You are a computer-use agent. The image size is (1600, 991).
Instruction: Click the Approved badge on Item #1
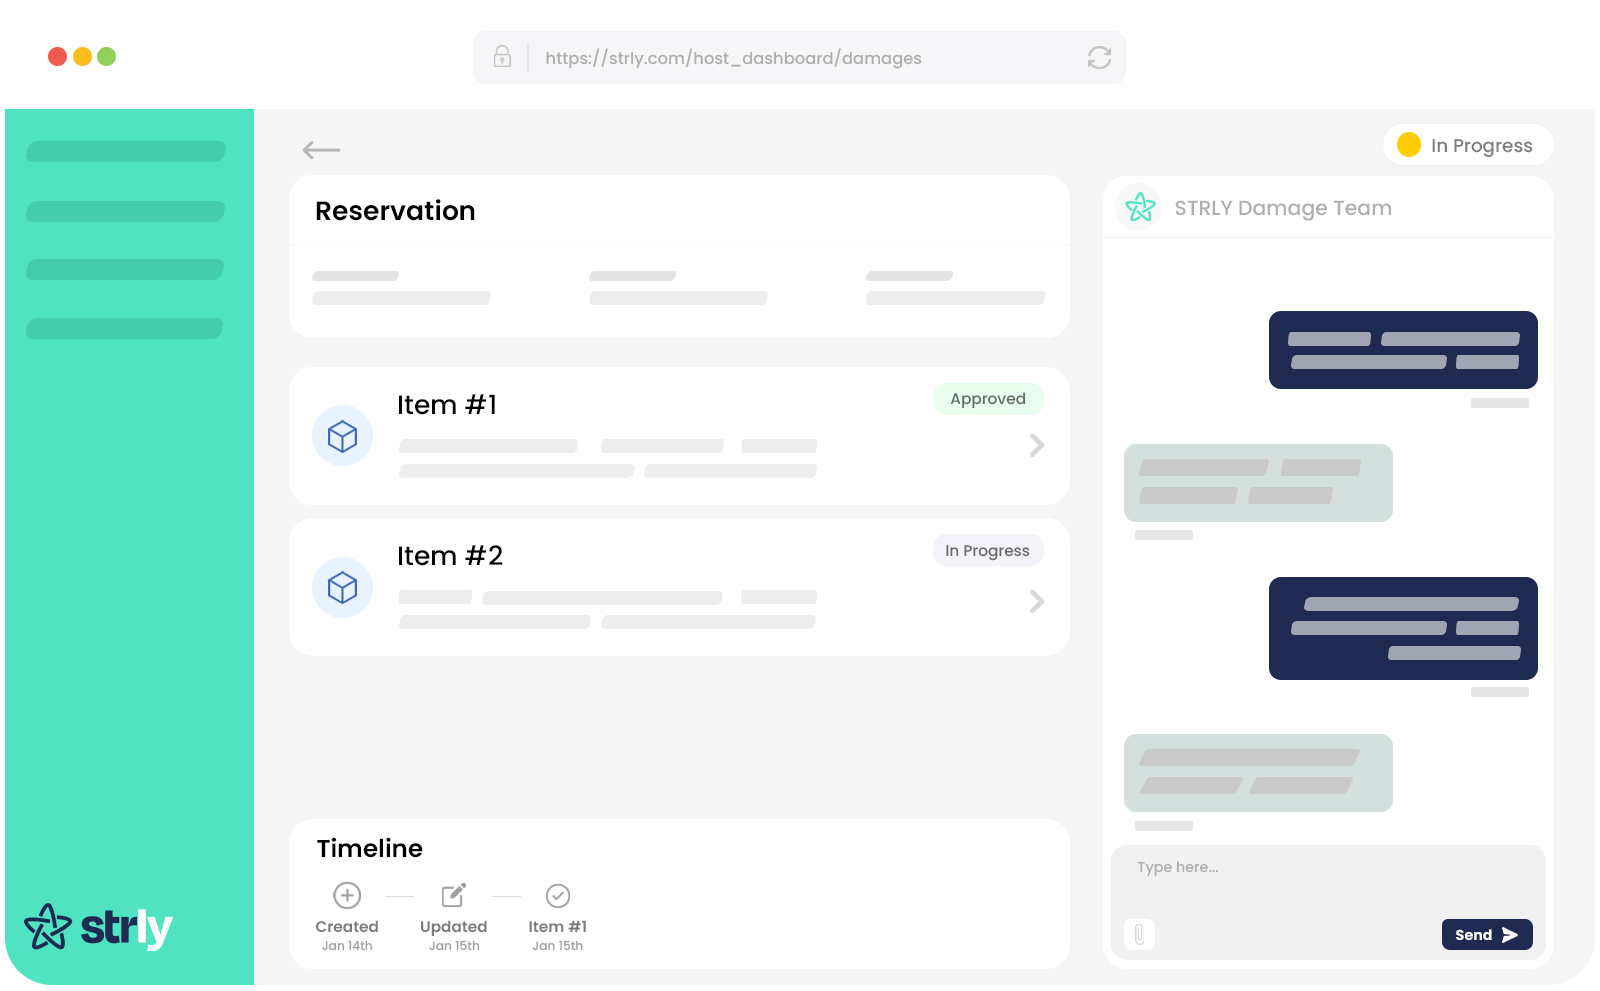[988, 399]
